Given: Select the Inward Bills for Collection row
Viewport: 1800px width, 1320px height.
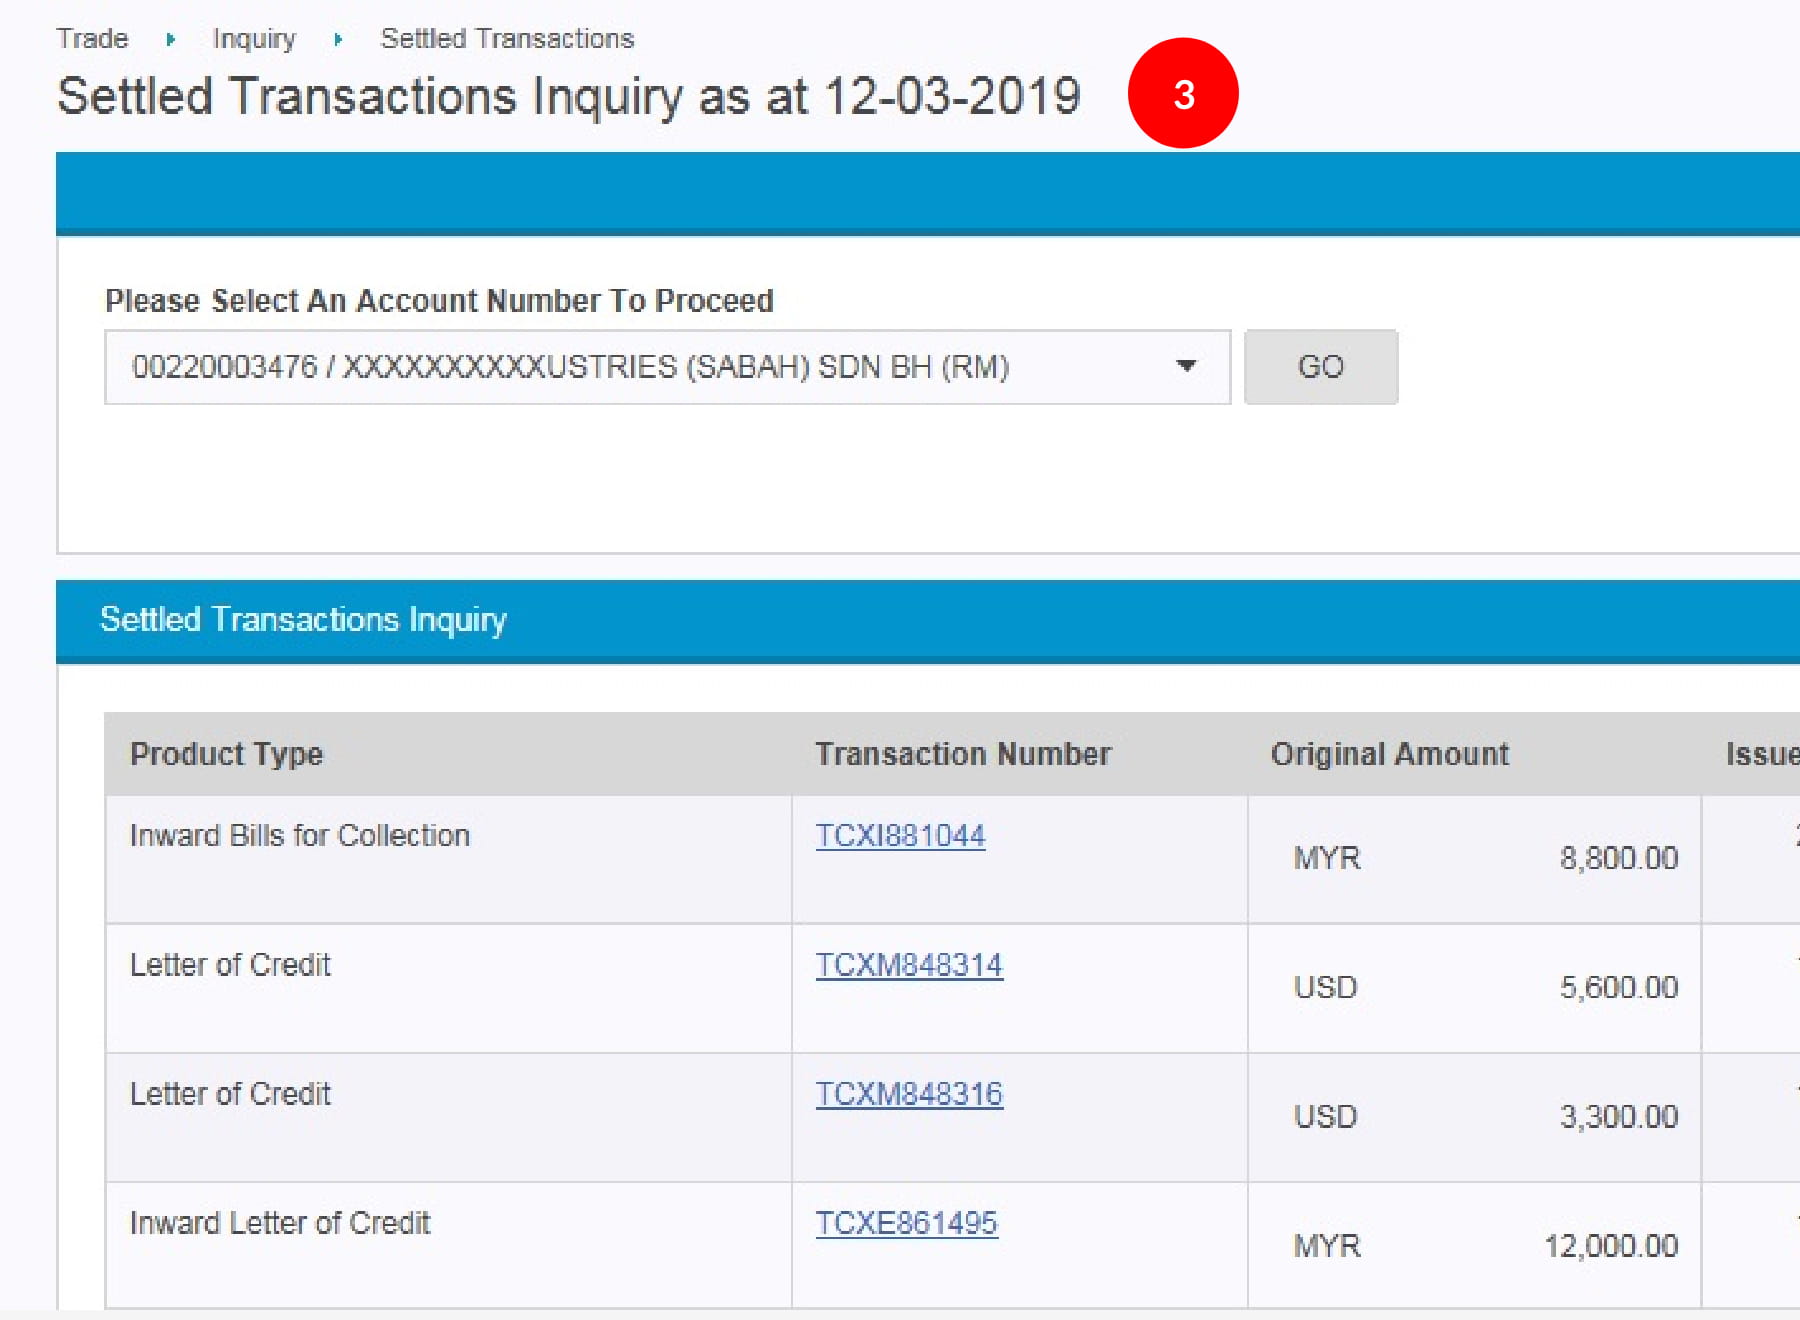Looking at the screenshot, I should tap(300, 836).
